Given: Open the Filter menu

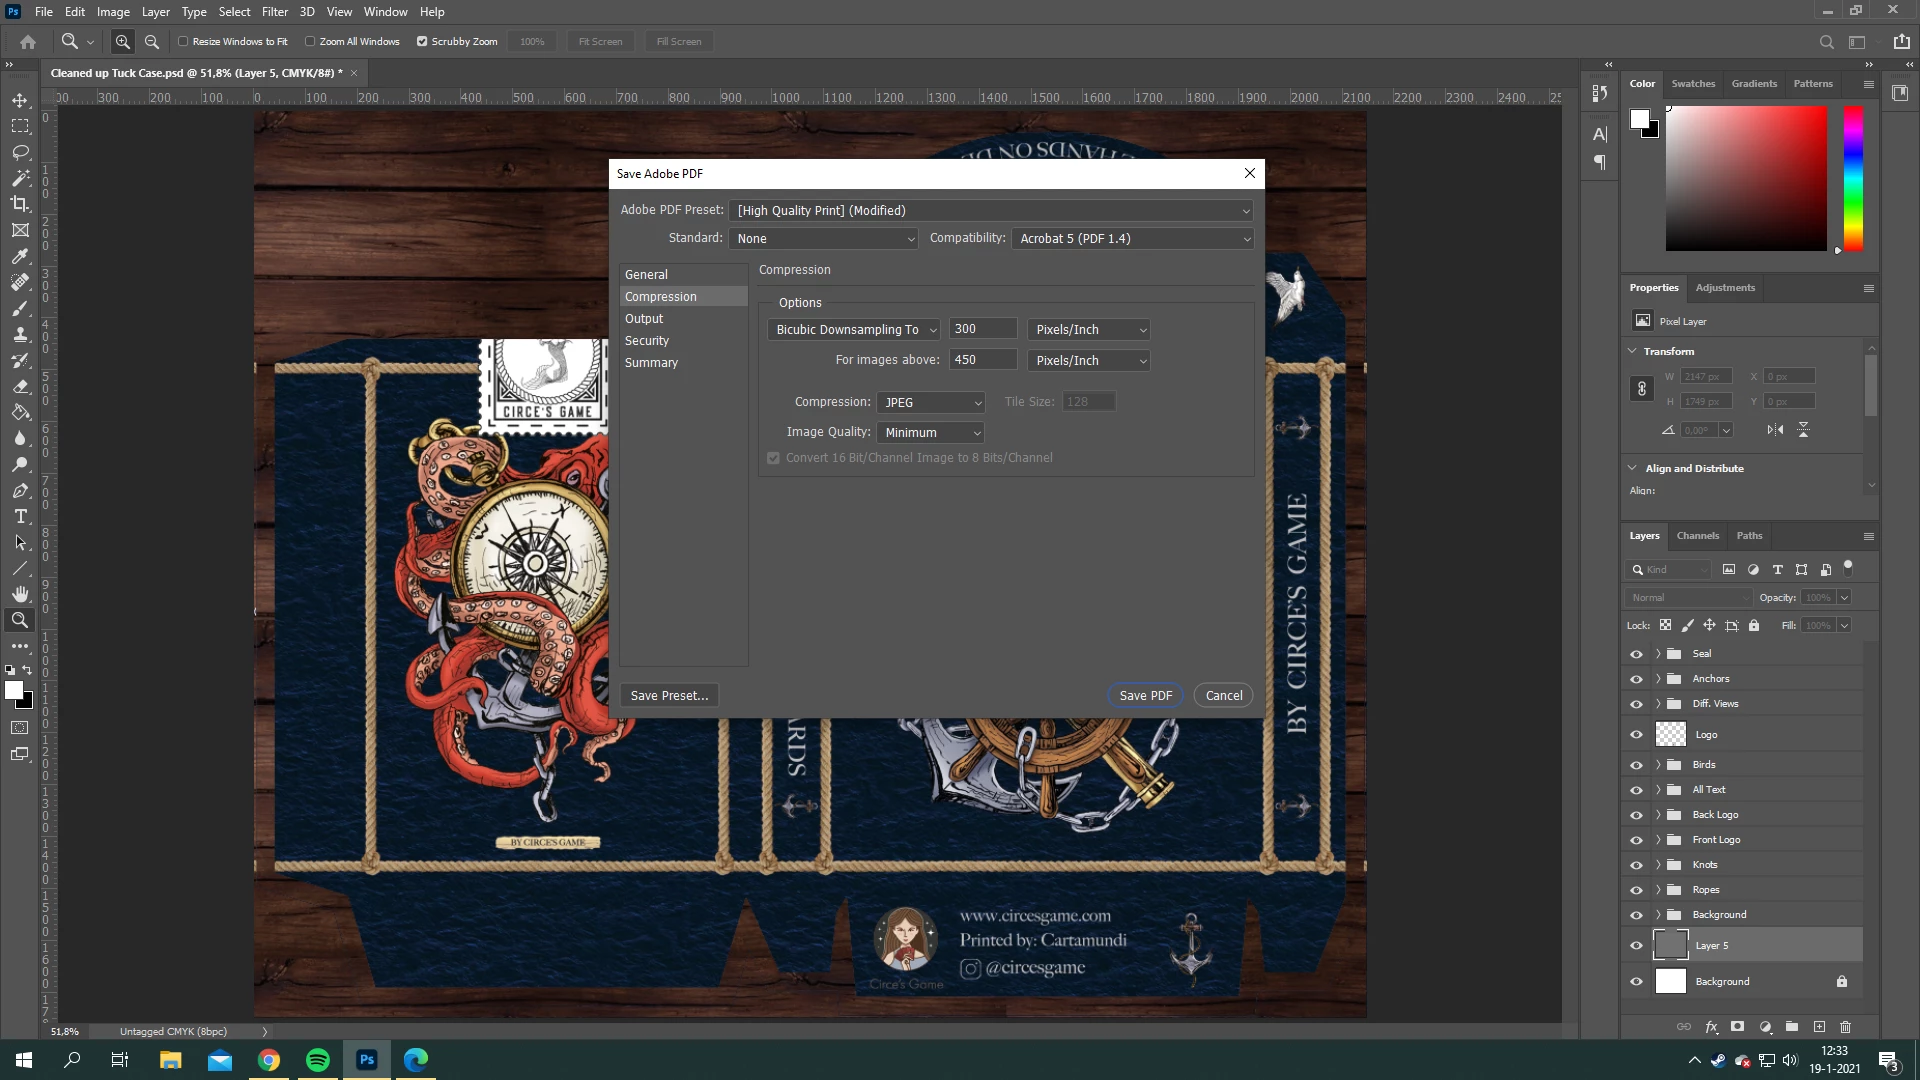Looking at the screenshot, I should click(274, 12).
